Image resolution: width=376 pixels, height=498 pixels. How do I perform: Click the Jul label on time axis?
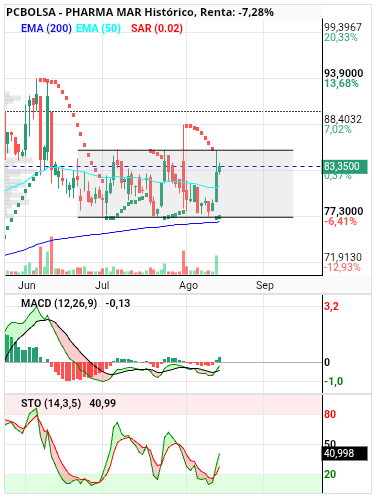pos(102,285)
